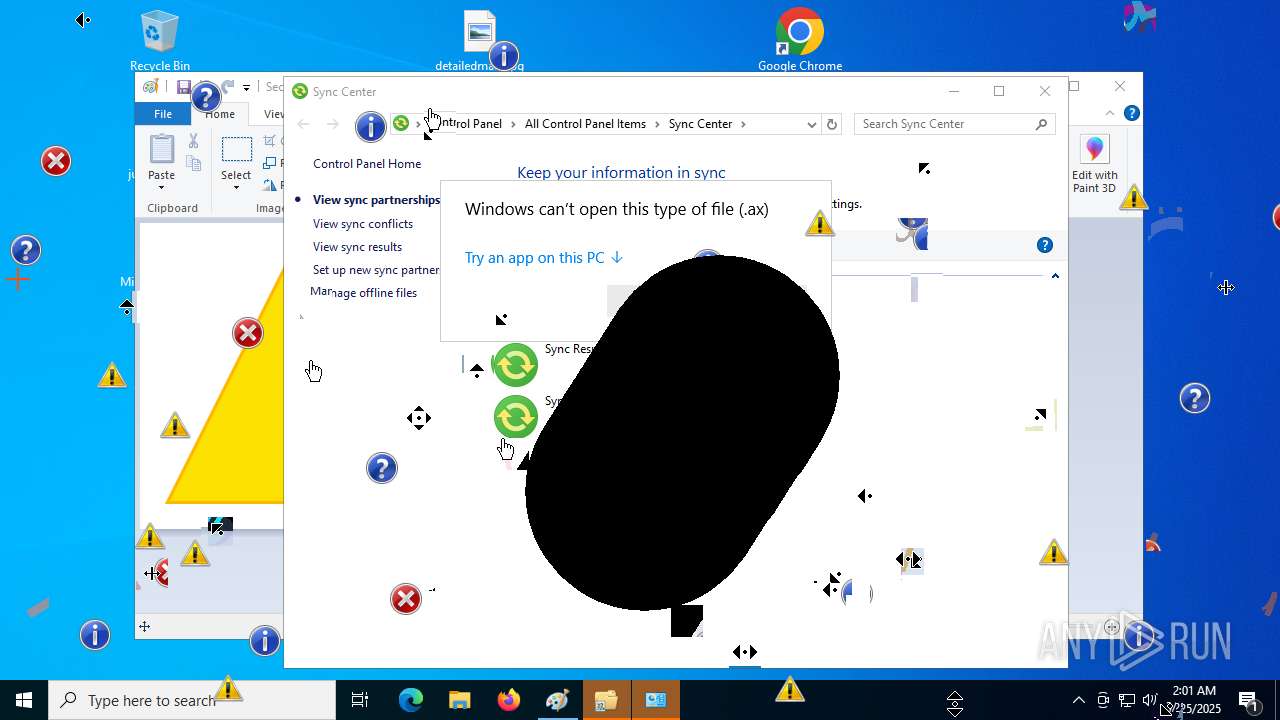Select View sync partnerships
This screenshot has width=1280, height=720.
point(376,200)
